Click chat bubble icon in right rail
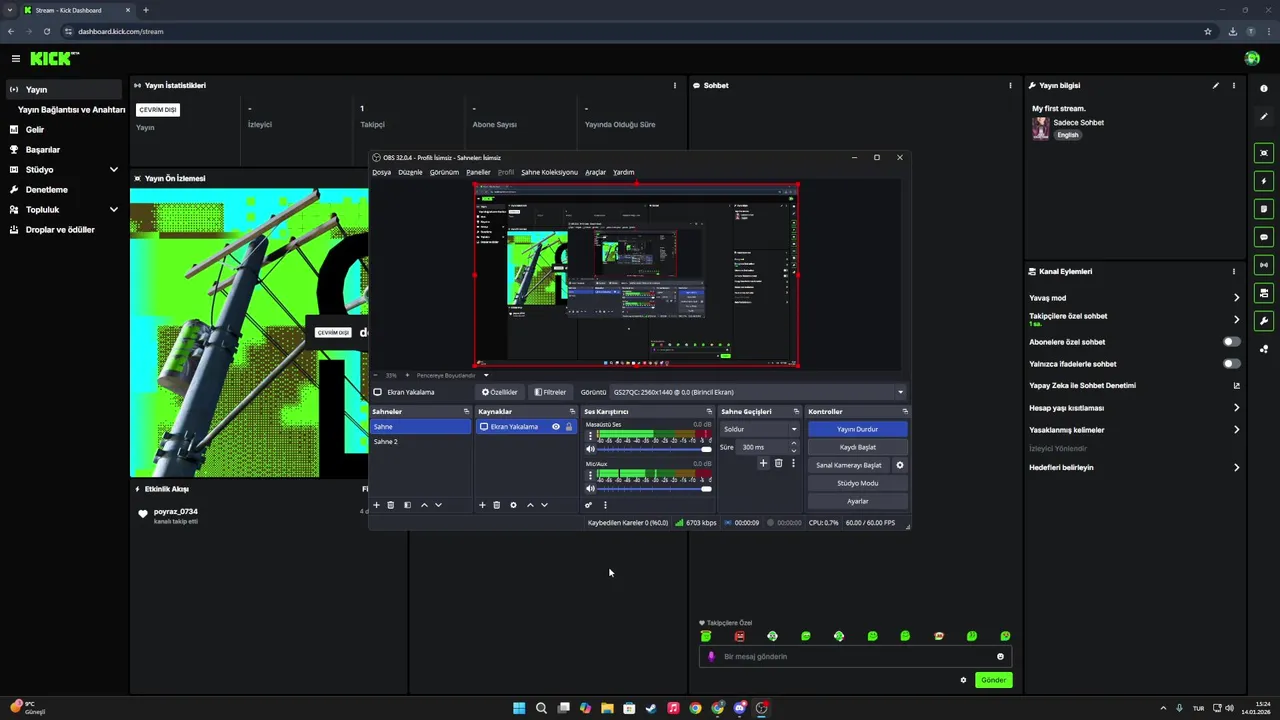This screenshot has width=1280, height=720. pos(1264,237)
